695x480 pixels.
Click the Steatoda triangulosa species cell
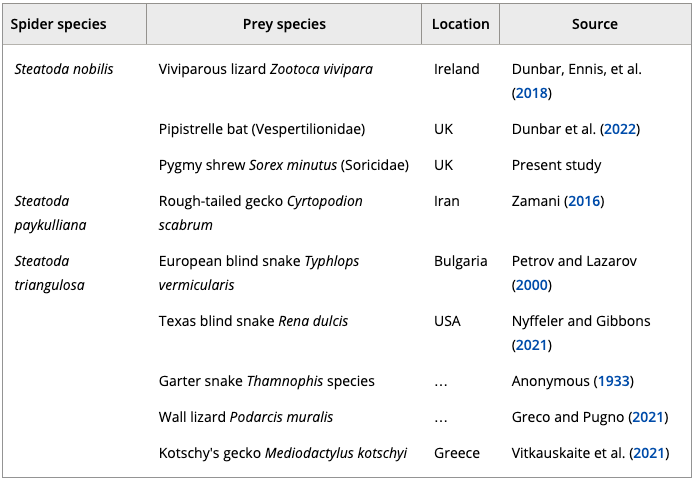(x=50, y=273)
